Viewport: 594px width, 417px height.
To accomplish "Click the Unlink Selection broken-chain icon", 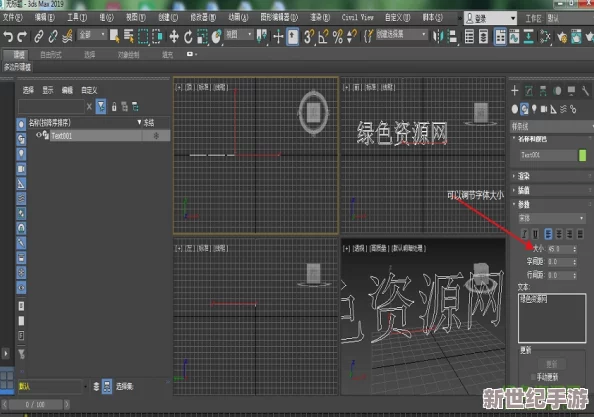I will [53, 37].
